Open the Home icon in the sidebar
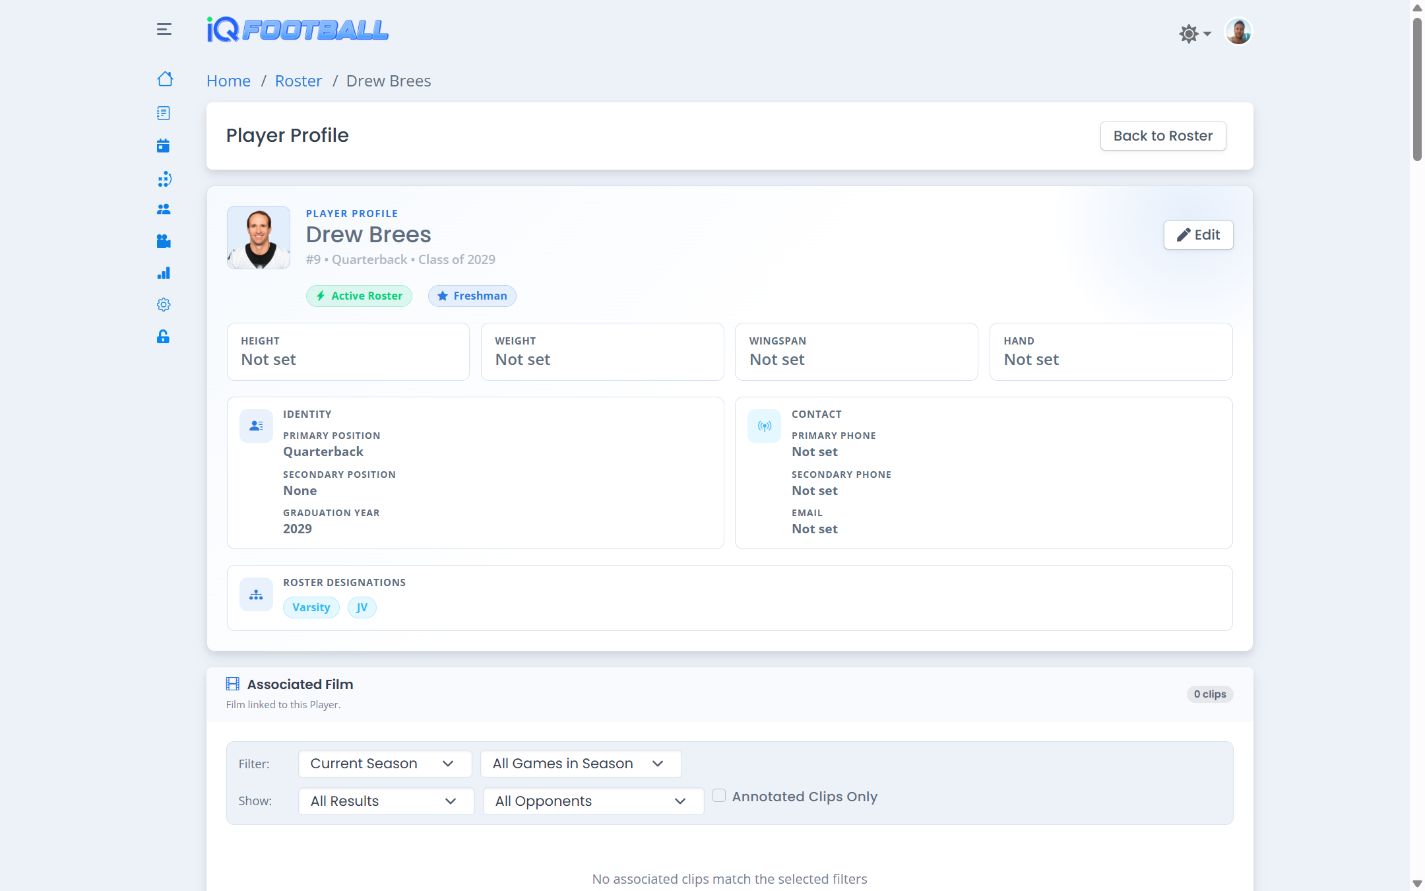1425x891 pixels. (x=165, y=79)
